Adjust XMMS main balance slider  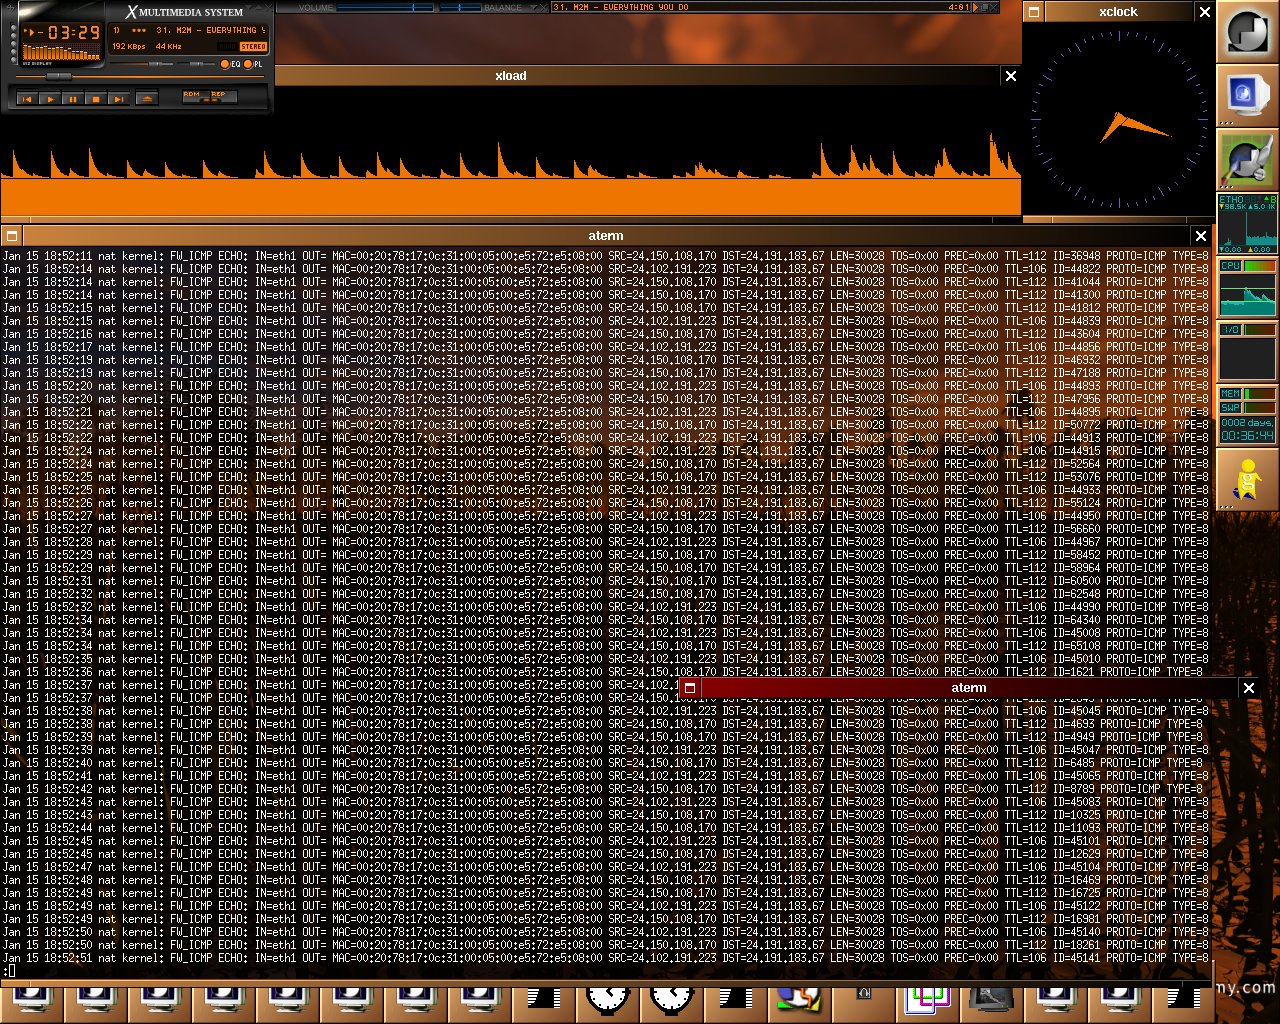pyautogui.click(x=196, y=64)
